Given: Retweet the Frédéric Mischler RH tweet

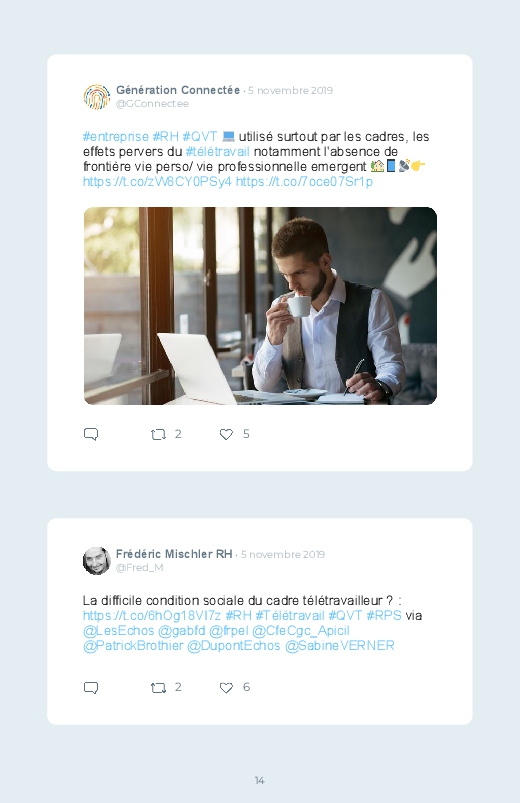Looking at the screenshot, I should [x=158, y=688].
